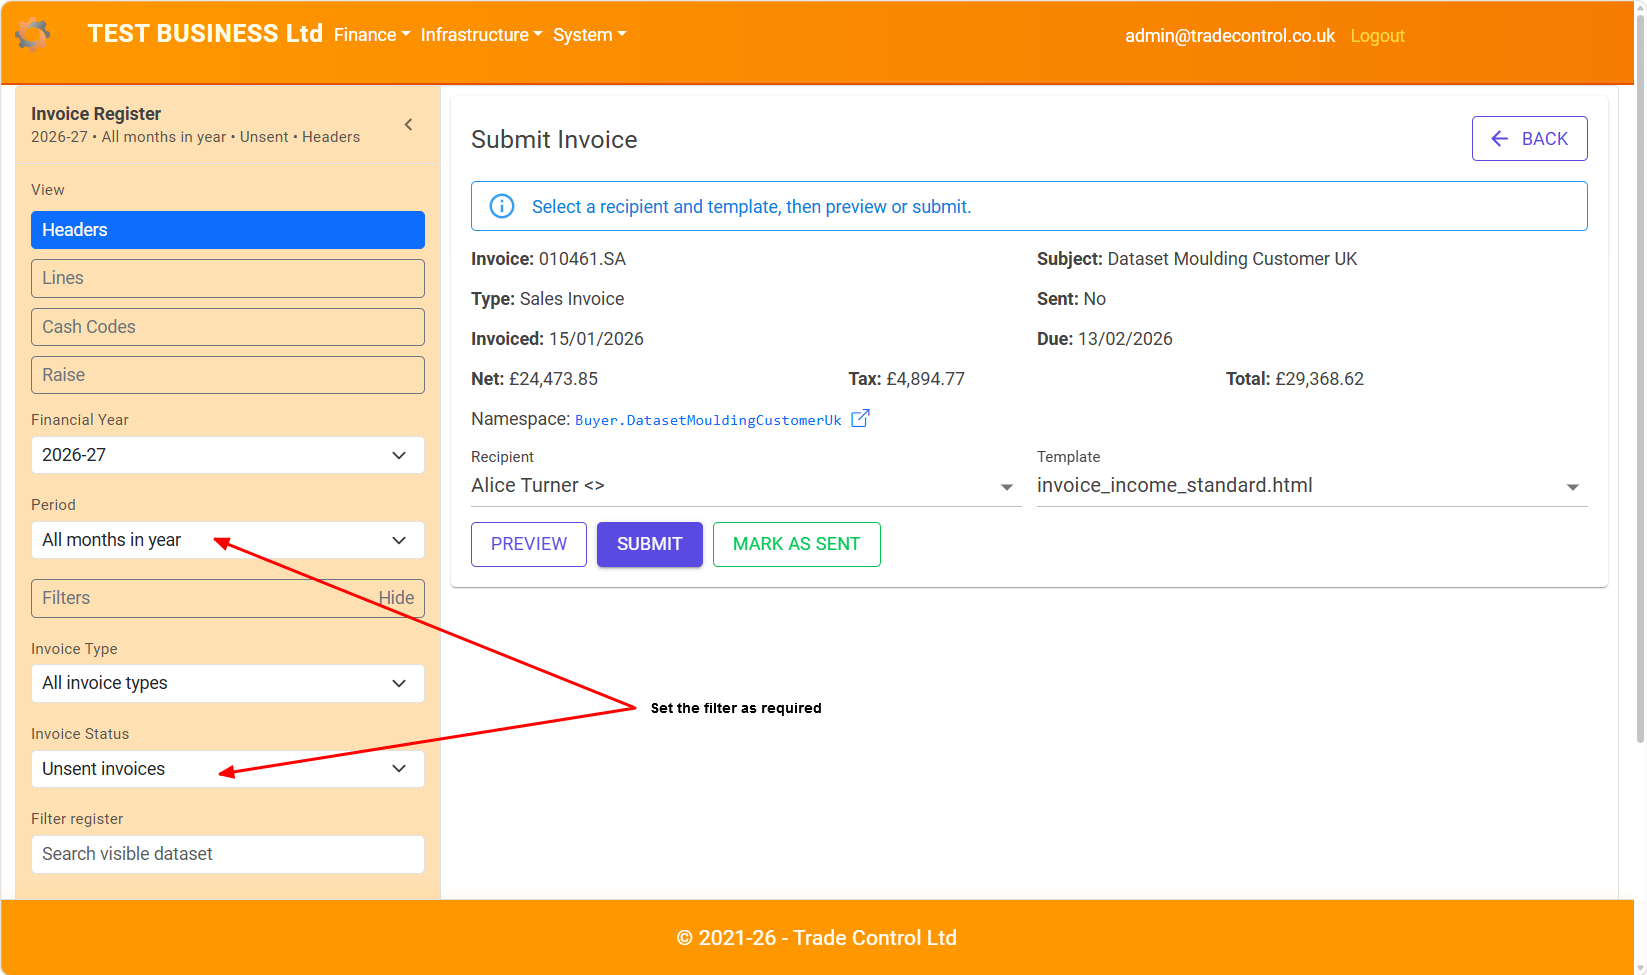Click the Submit Invoice heading
Image resolution: width=1647 pixels, height=975 pixels.
coord(554,140)
